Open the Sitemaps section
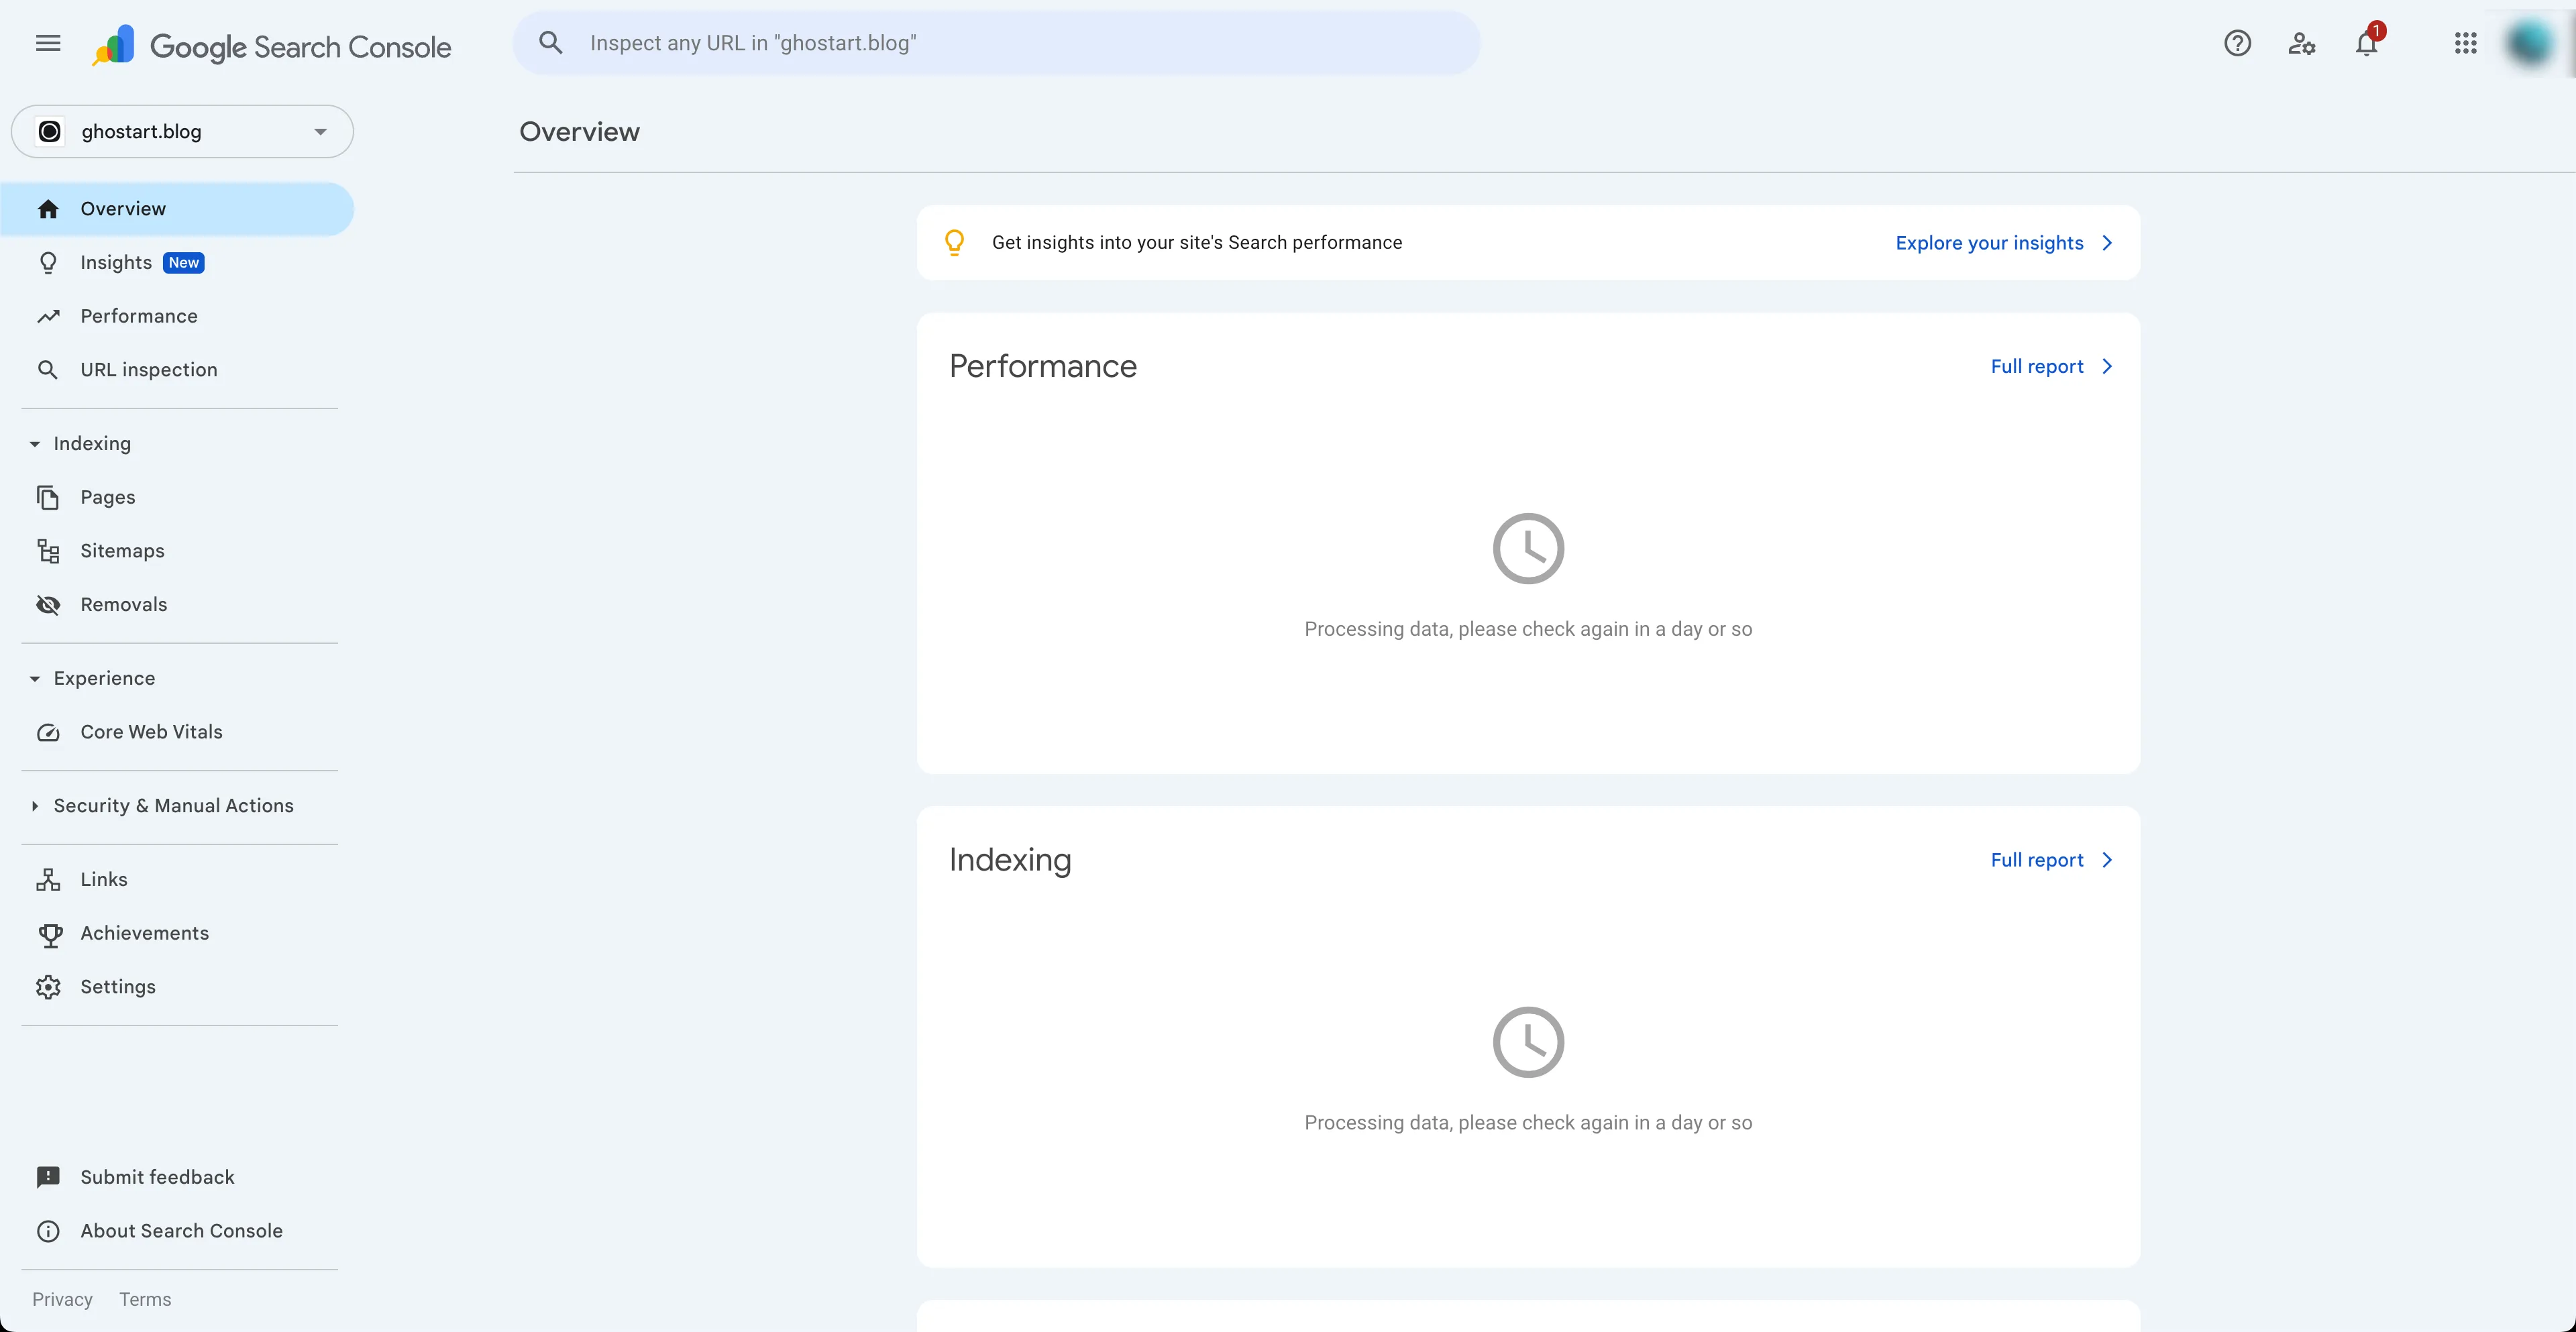This screenshot has height=1332, width=2576. (122, 551)
